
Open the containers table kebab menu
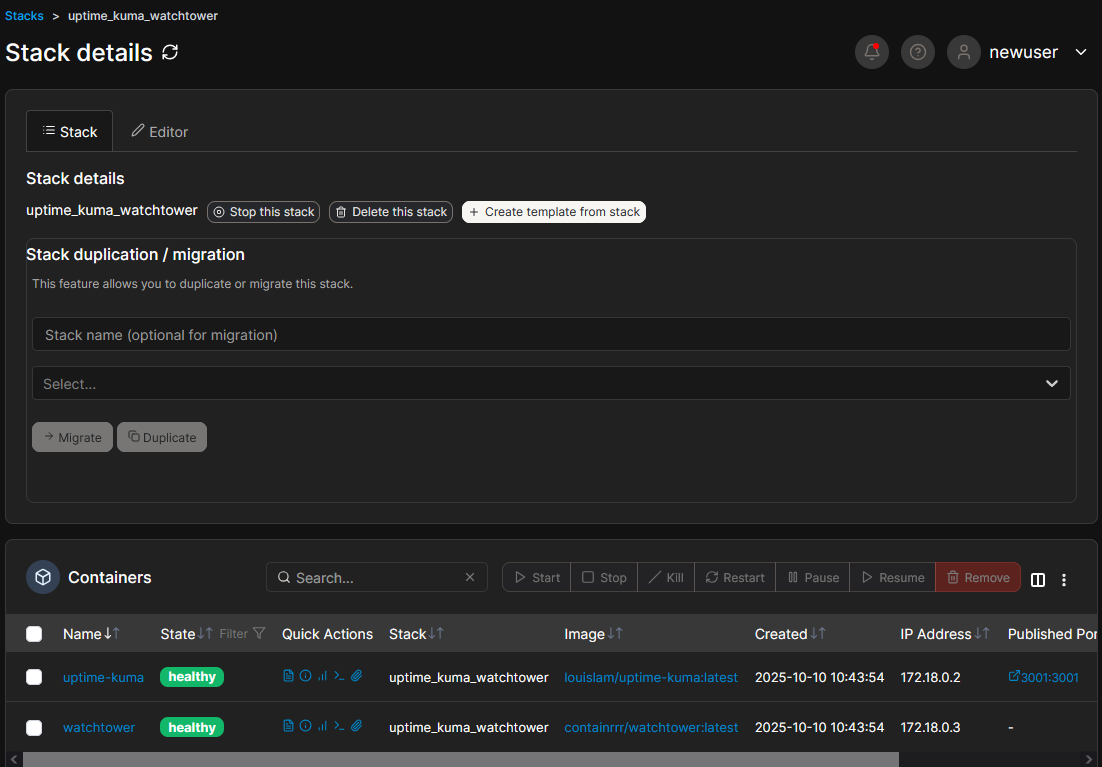click(1064, 580)
